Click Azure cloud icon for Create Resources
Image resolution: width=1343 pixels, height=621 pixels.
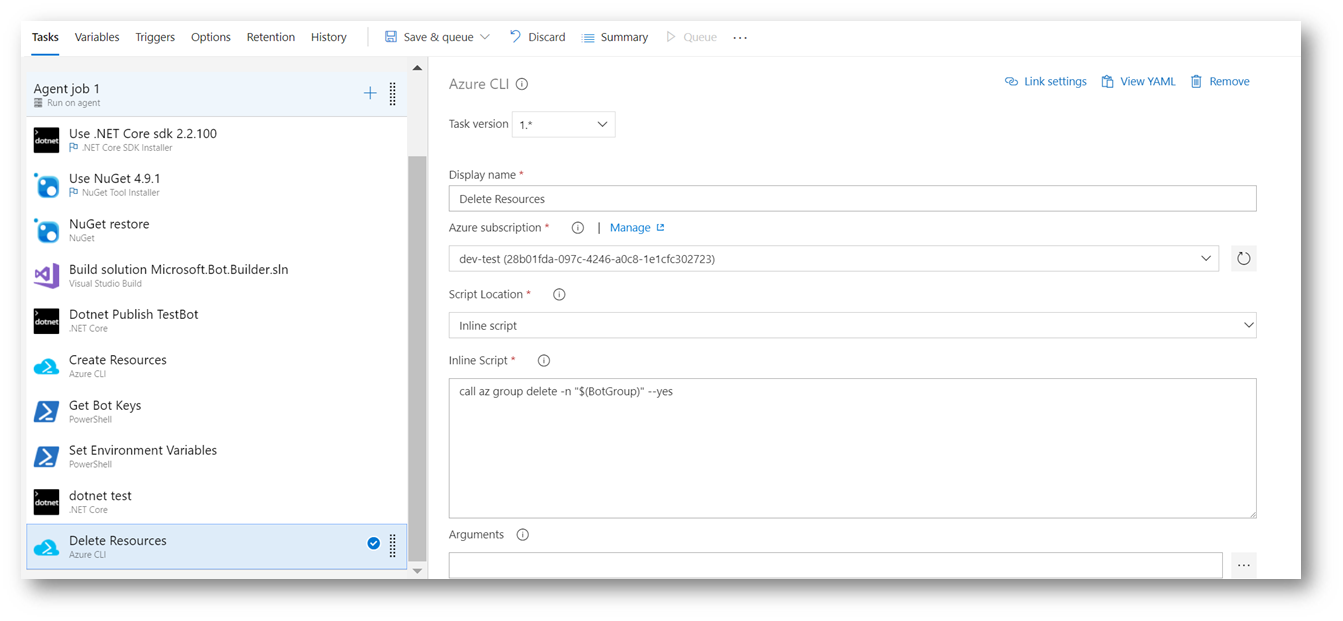(46, 367)
